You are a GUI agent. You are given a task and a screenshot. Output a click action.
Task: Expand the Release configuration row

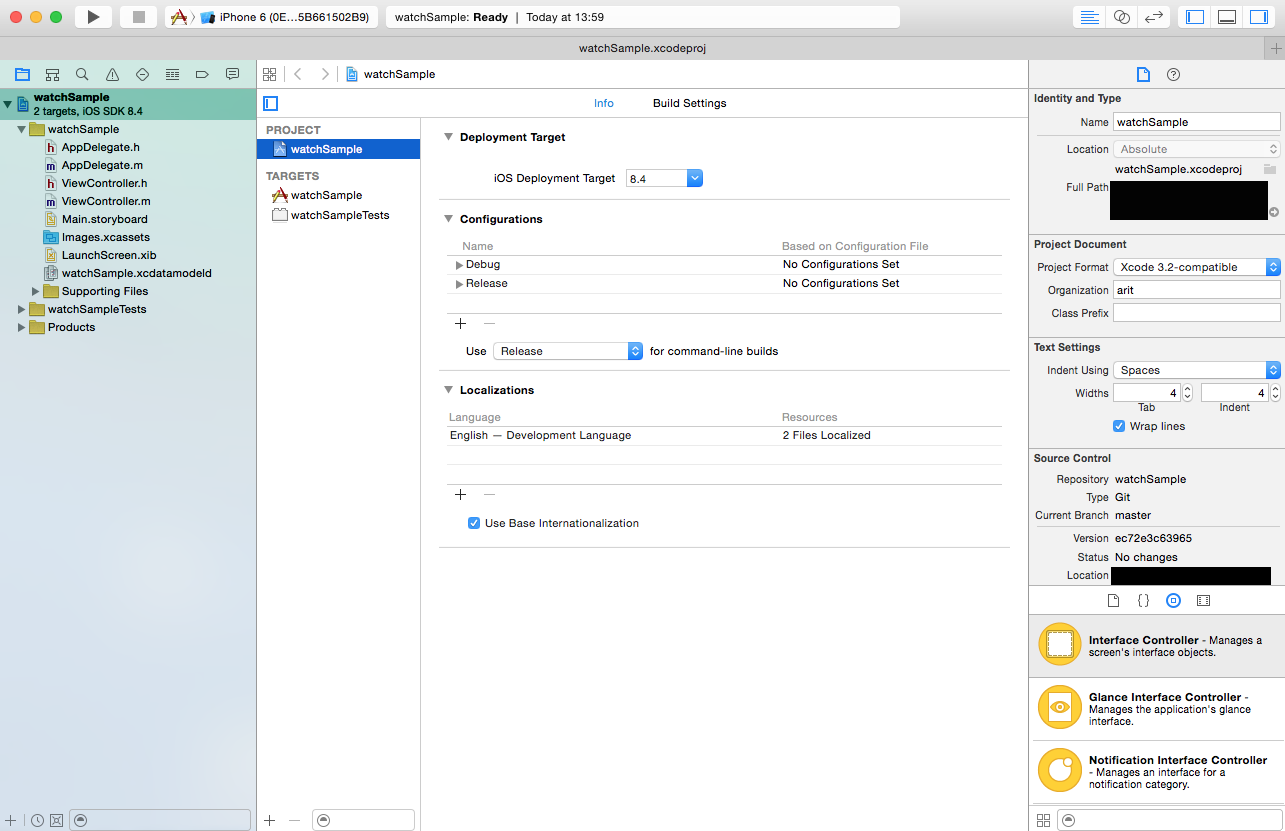click(x=459, y=284)
